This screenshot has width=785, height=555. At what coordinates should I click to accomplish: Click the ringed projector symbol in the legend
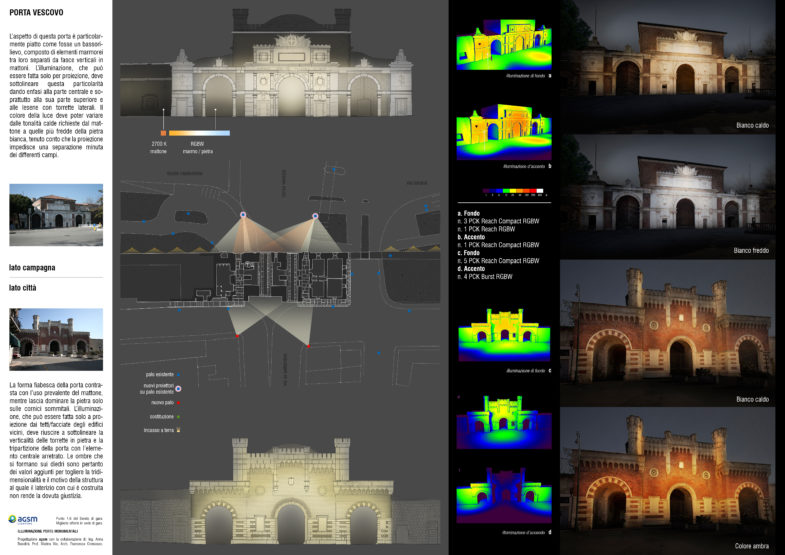pos(178,388)
